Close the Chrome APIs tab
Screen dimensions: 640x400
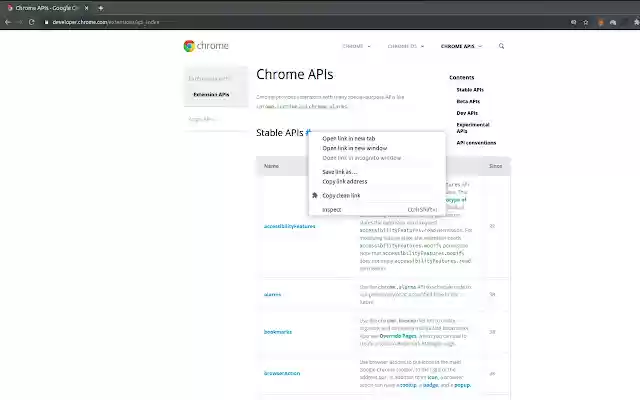point(87,8)
